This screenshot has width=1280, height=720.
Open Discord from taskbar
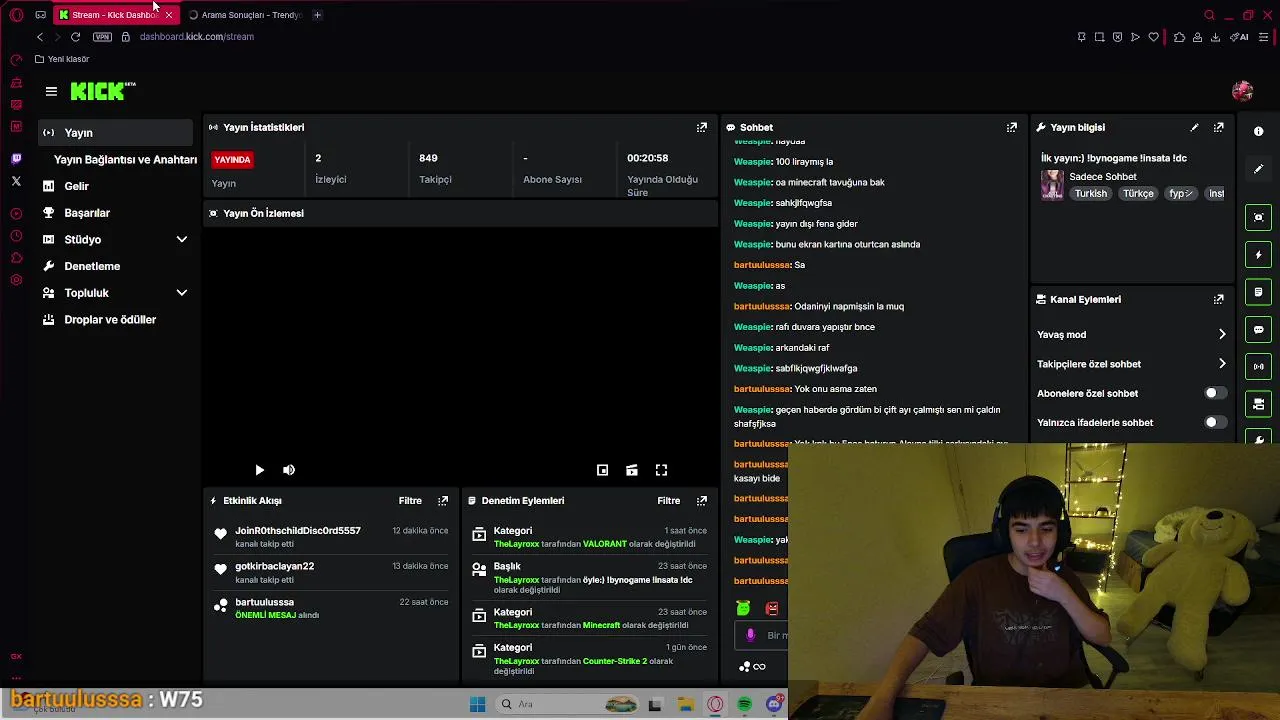(774, 704)
